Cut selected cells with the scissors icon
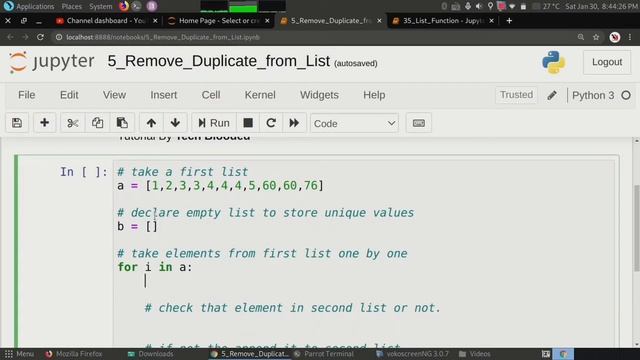The width and height of the screenshot is (640, 360). [73, 123]
